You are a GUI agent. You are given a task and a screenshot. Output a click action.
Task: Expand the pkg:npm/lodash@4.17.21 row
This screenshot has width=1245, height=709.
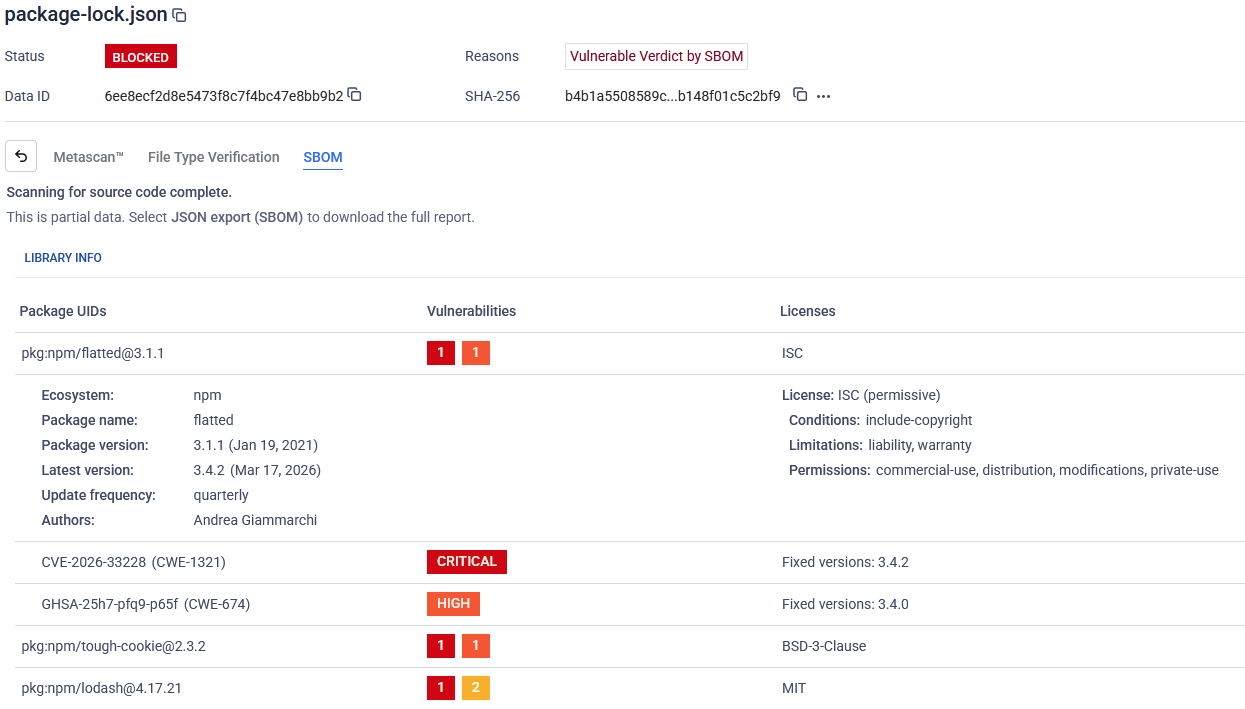[101, 688]
